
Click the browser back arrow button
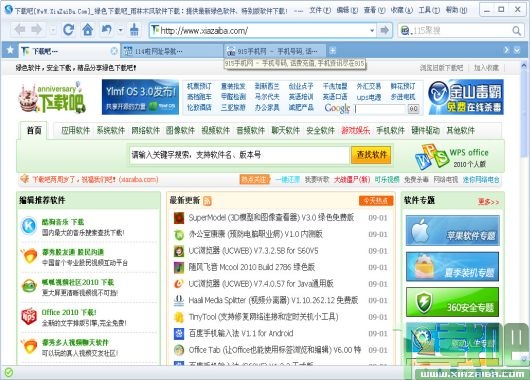[20, 30]
